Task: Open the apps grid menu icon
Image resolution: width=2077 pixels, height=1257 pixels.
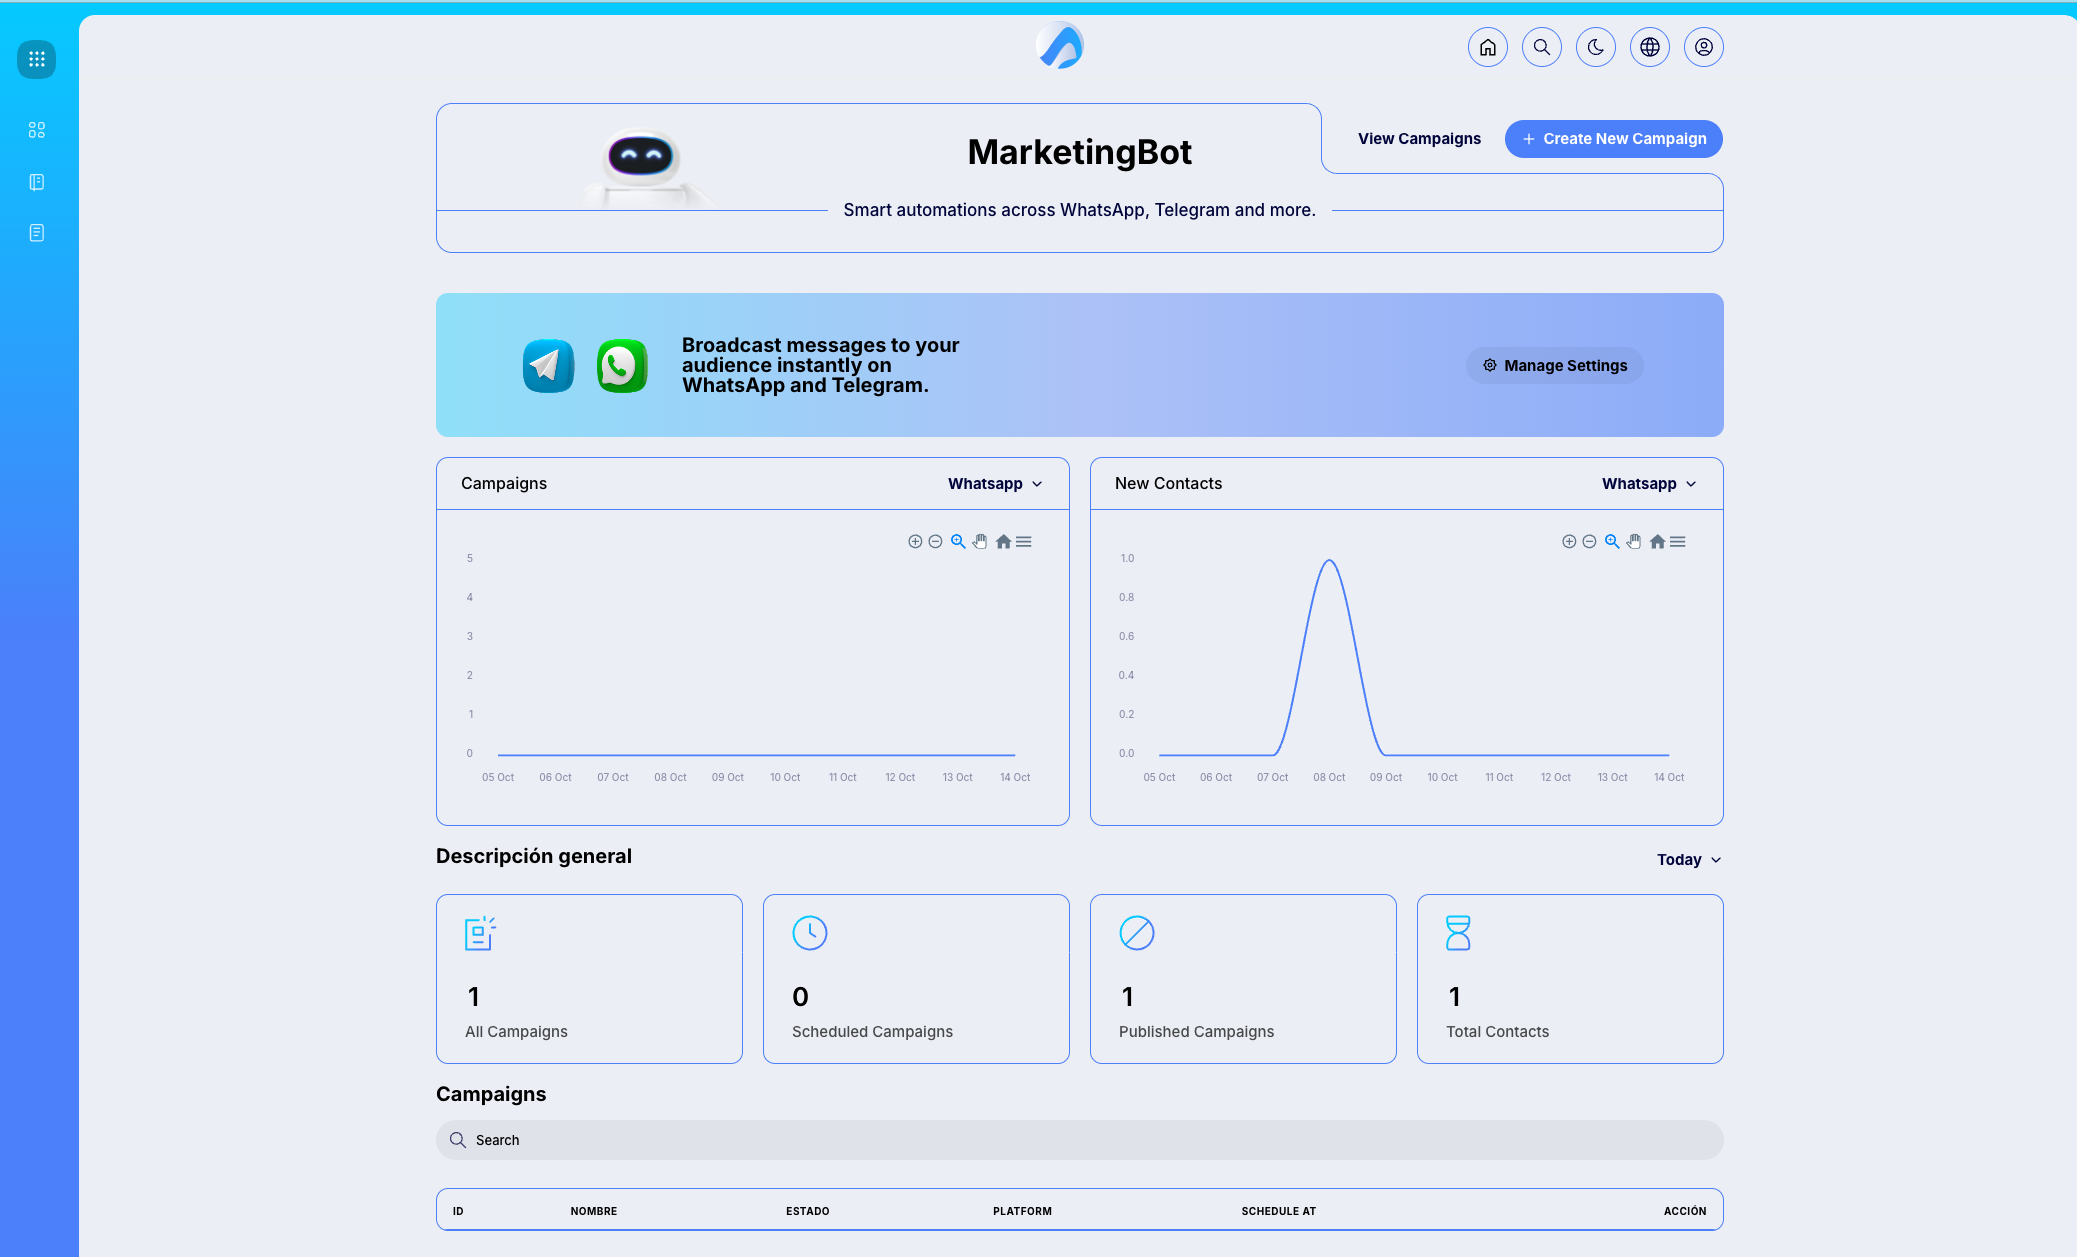Action: pyautogui.click(x=37, y=59)
